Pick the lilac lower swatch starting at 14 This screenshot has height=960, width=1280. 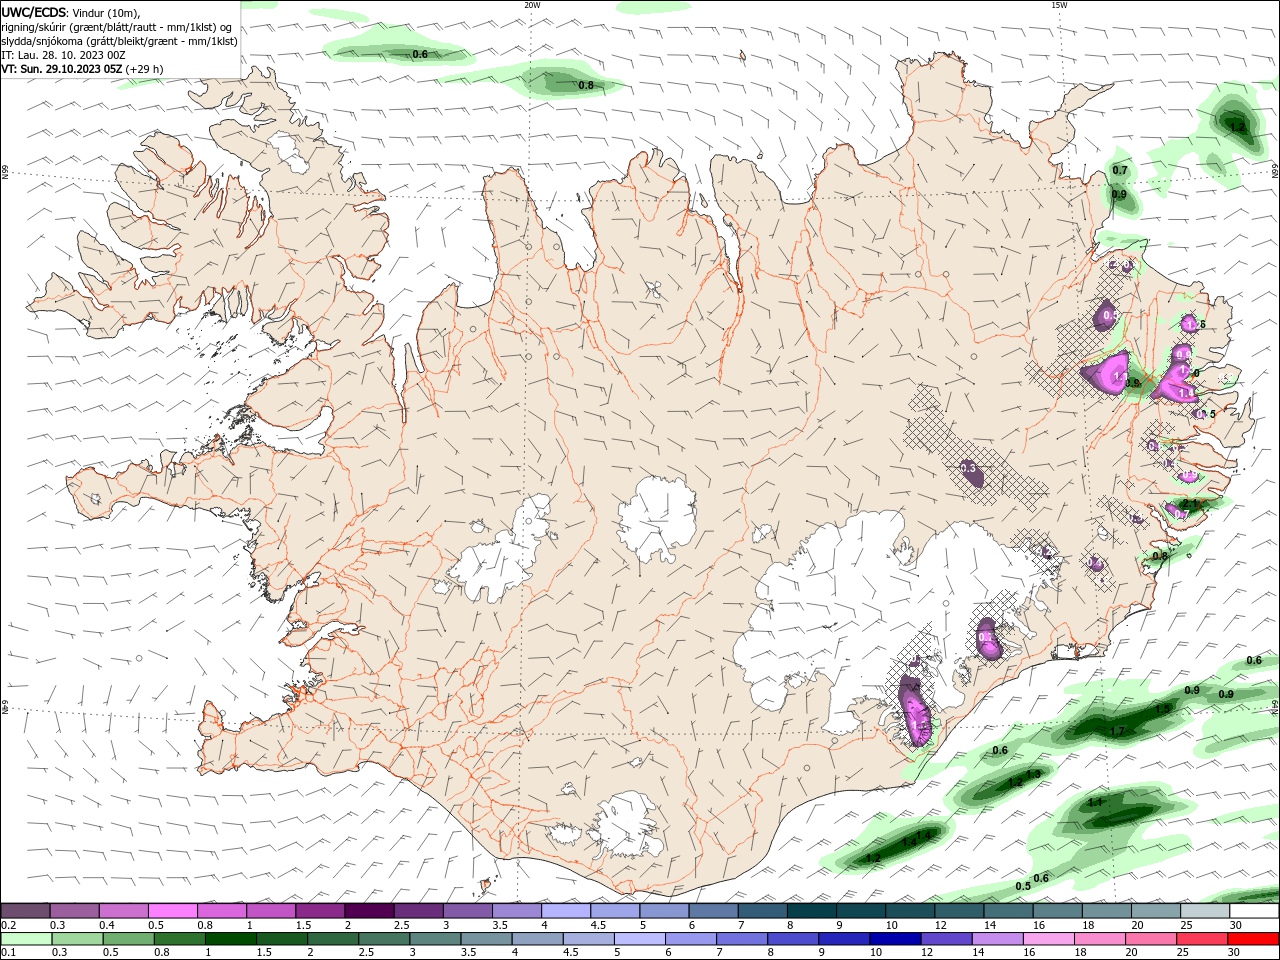coord(997,939)
